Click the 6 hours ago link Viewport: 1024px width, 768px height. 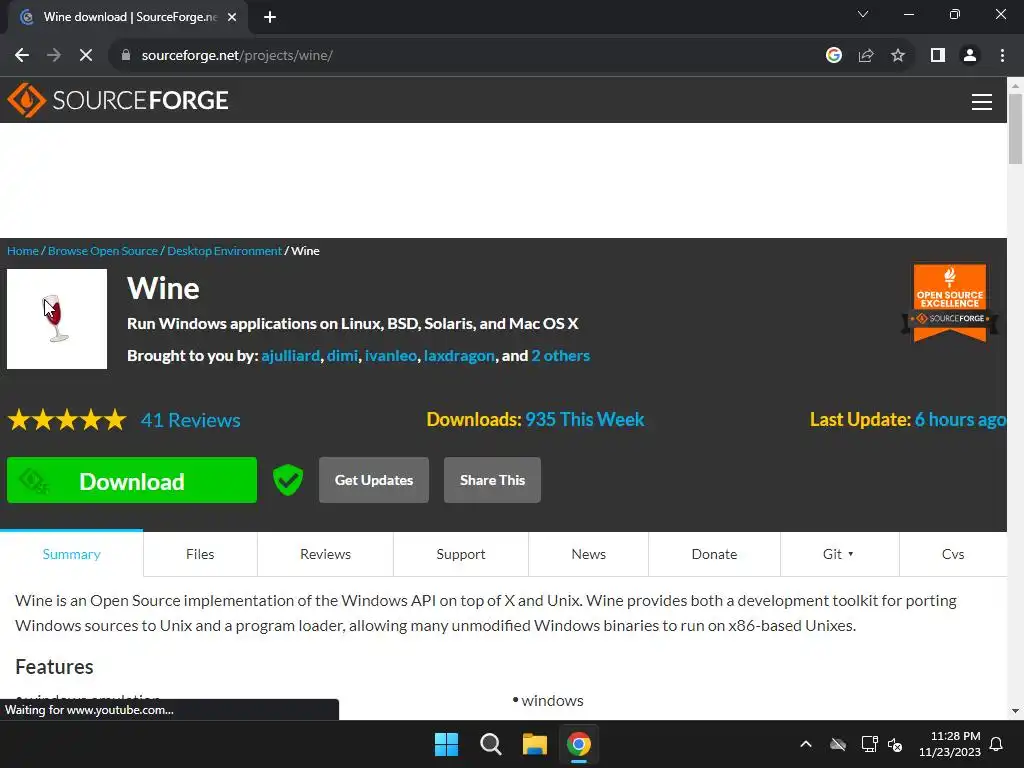coord(960,419)
